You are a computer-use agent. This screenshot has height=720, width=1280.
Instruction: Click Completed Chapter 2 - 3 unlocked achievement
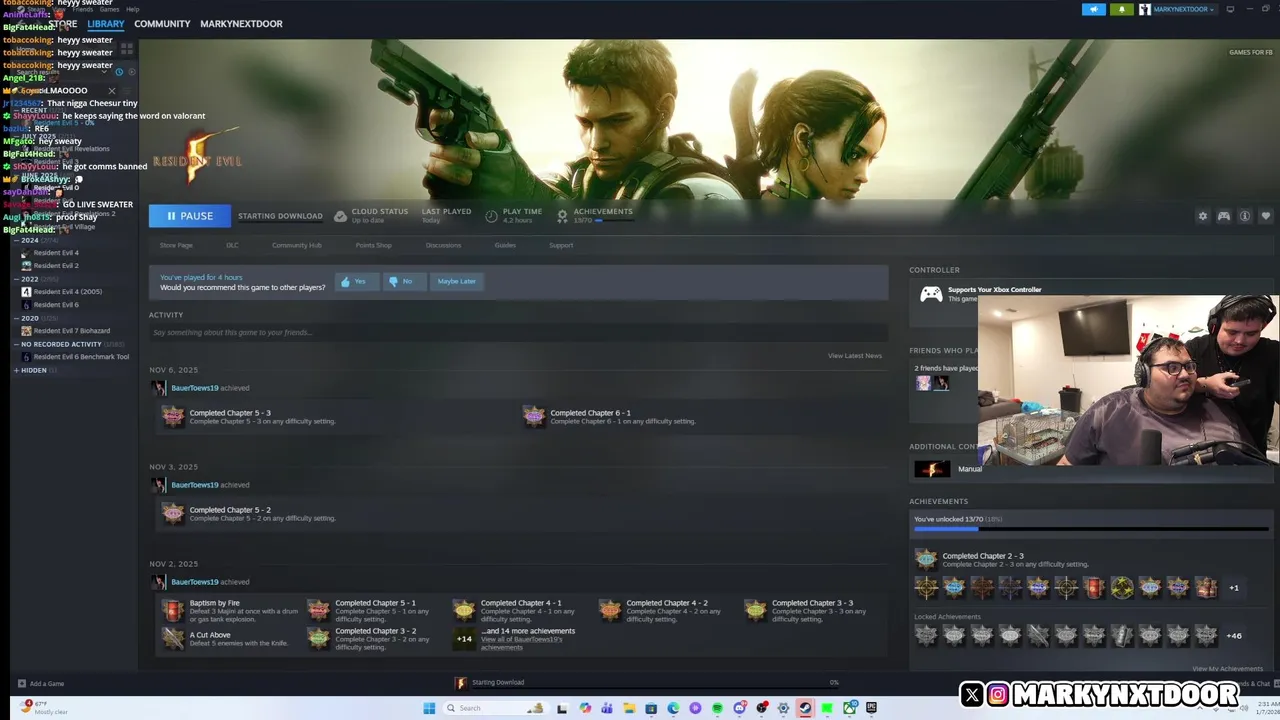[x=927, y=559]
